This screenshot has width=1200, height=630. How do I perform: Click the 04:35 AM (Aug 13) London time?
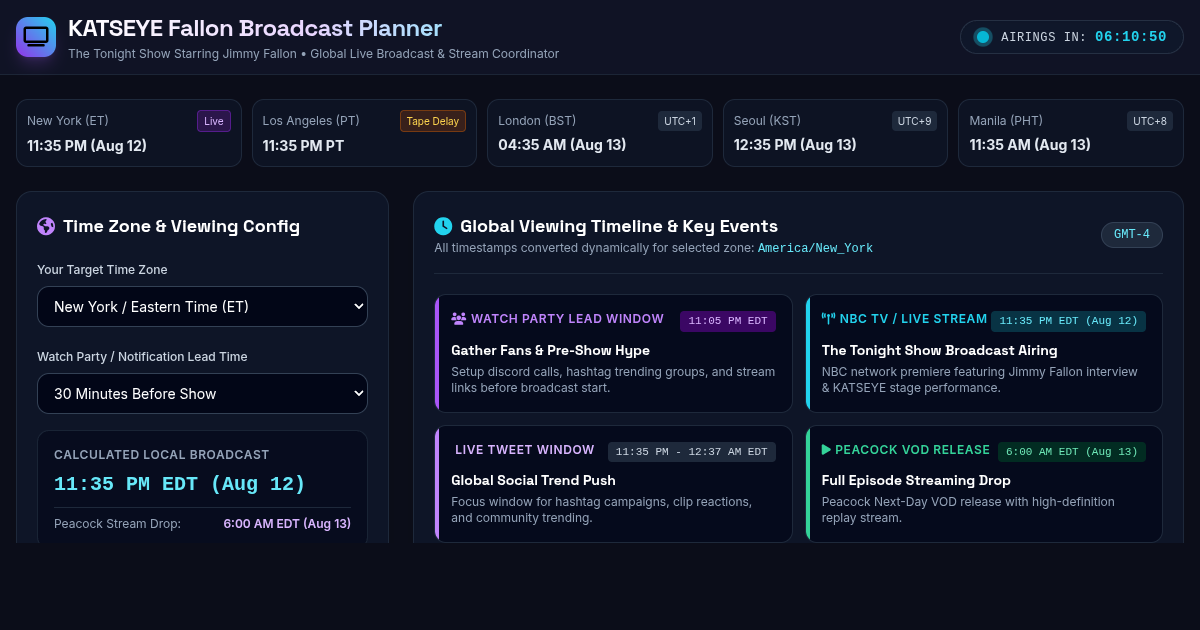[x=562, y=145]
